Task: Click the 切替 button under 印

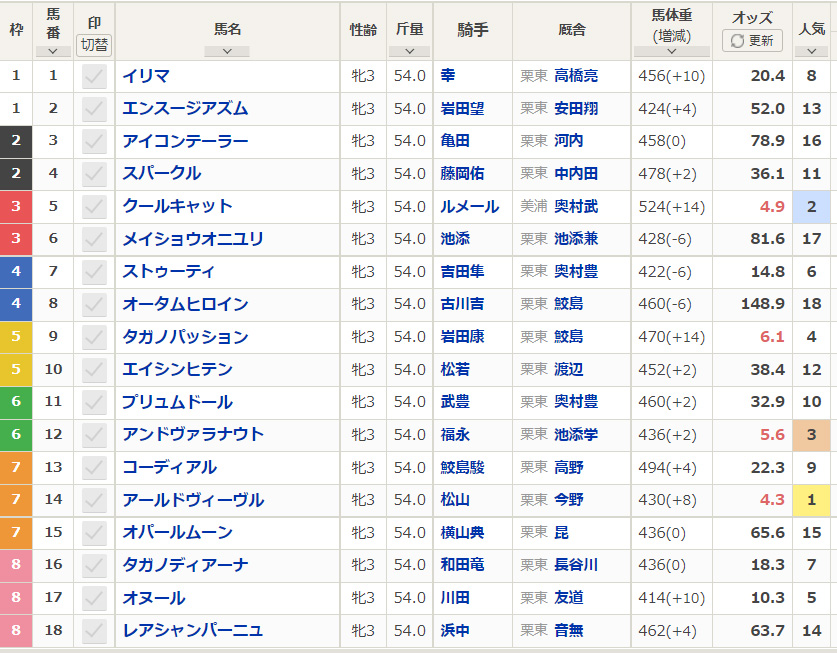Action: point(94,45)
